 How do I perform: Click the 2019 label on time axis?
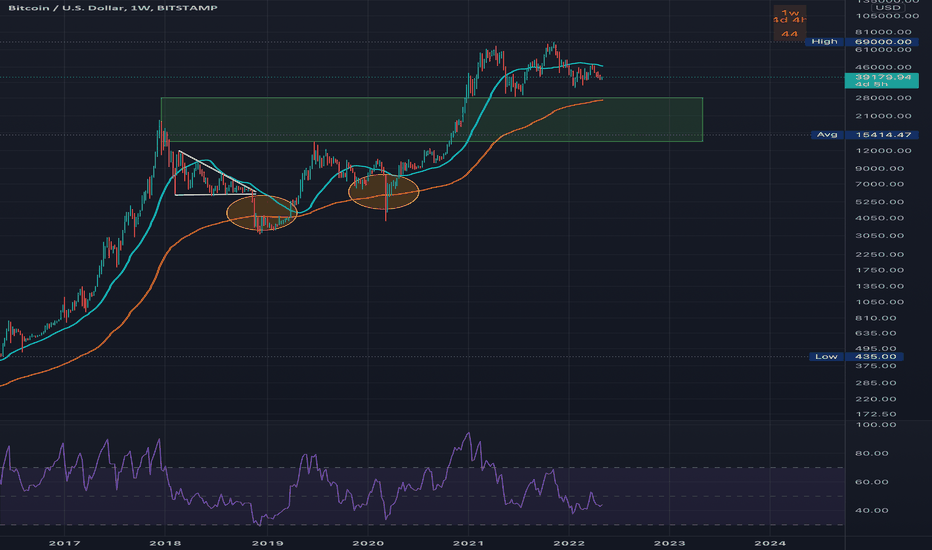267,543
